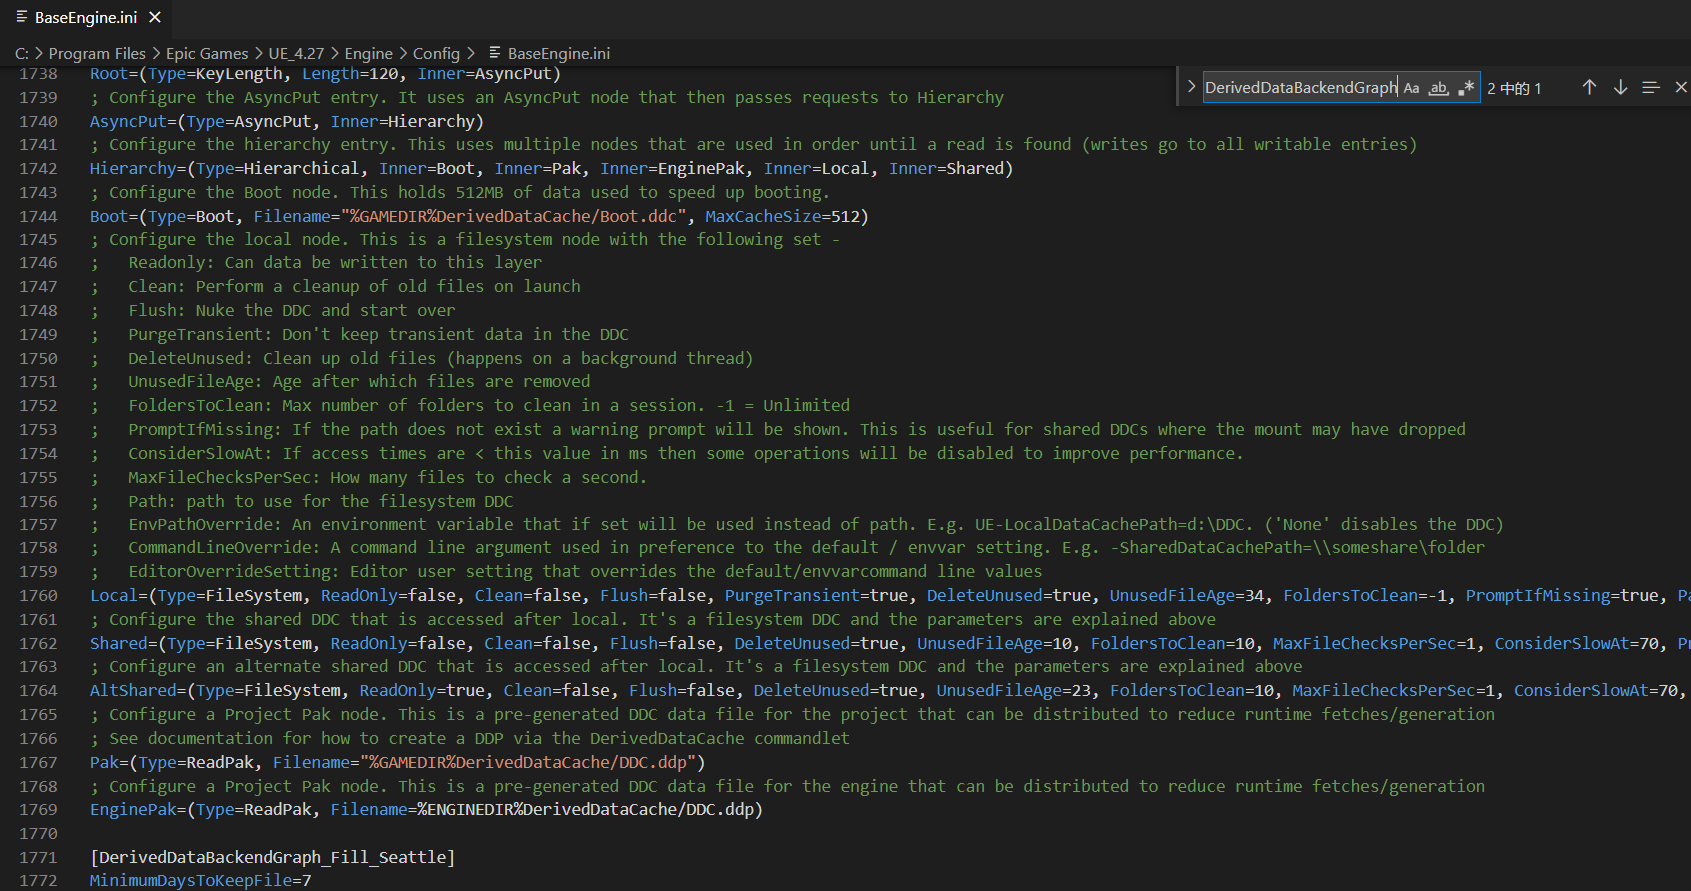
Task: Click line number 1769
Action: (38, 810)
